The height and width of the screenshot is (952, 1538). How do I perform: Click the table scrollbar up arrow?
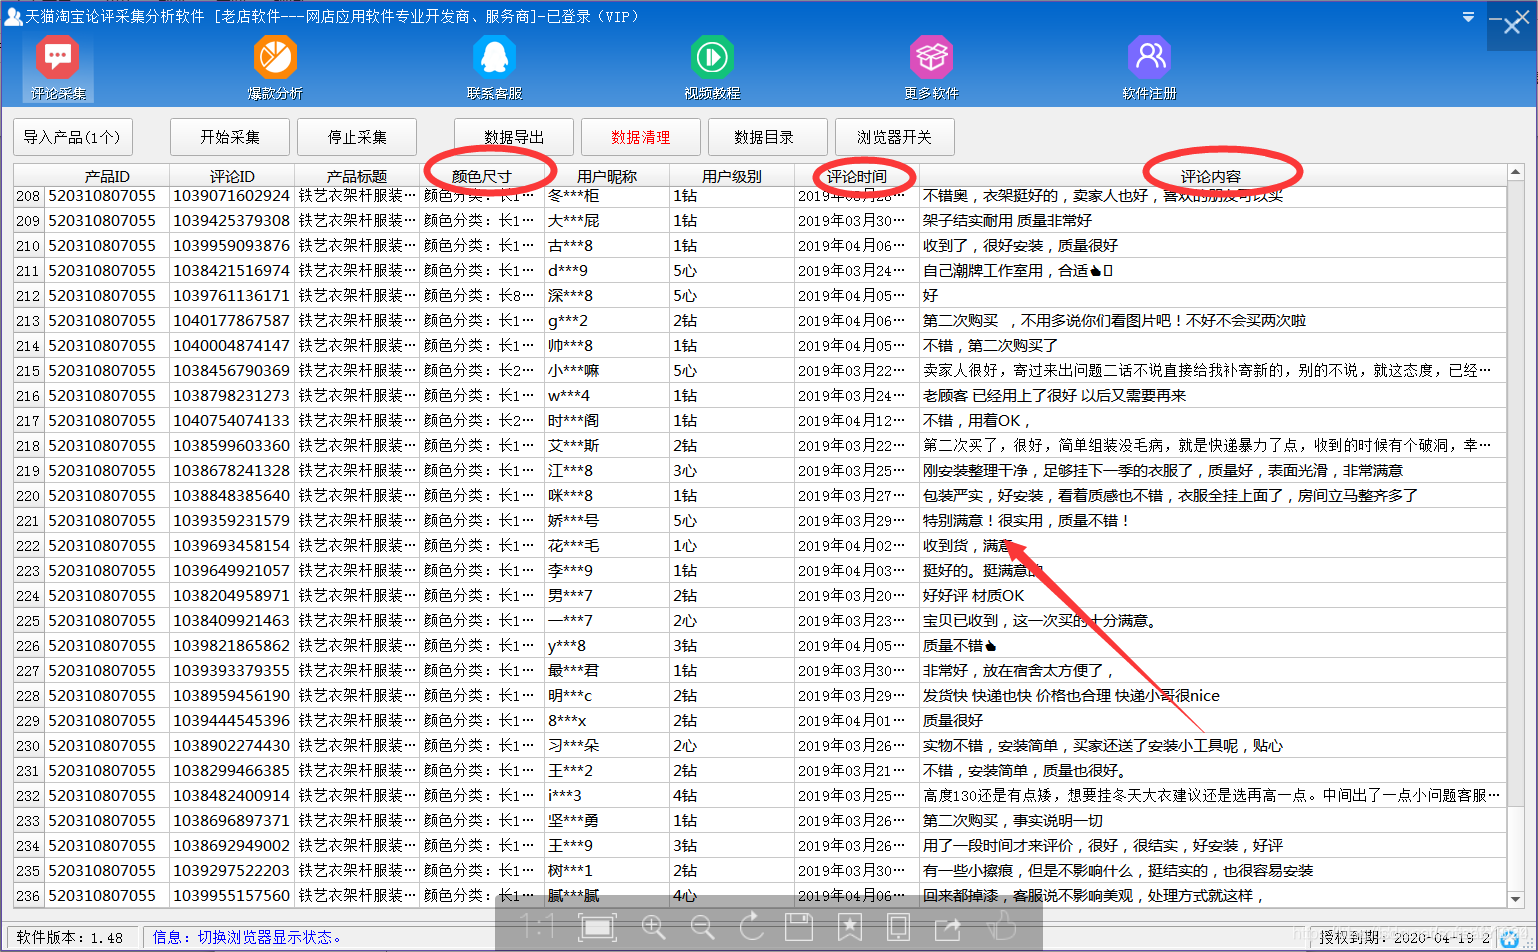point(1515,173)
